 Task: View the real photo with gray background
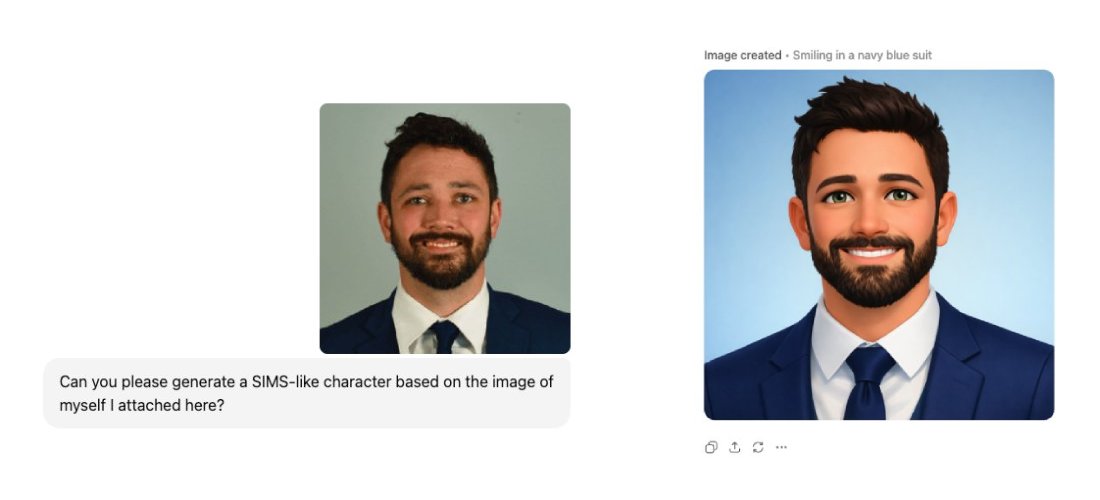pos(445,228)
